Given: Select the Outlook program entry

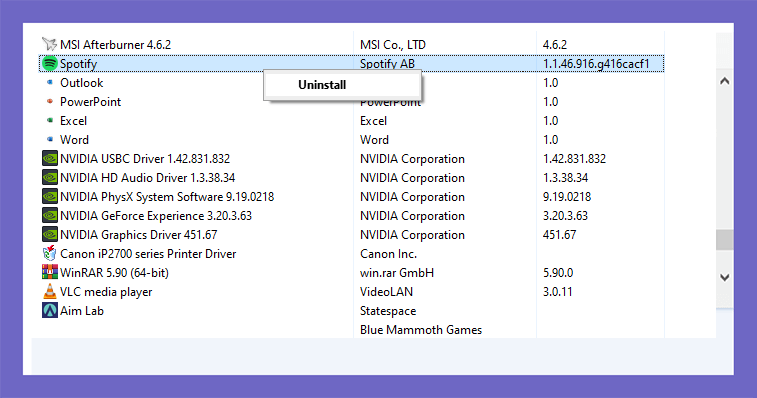Looking at the screenshot, I should pos(82,83).
